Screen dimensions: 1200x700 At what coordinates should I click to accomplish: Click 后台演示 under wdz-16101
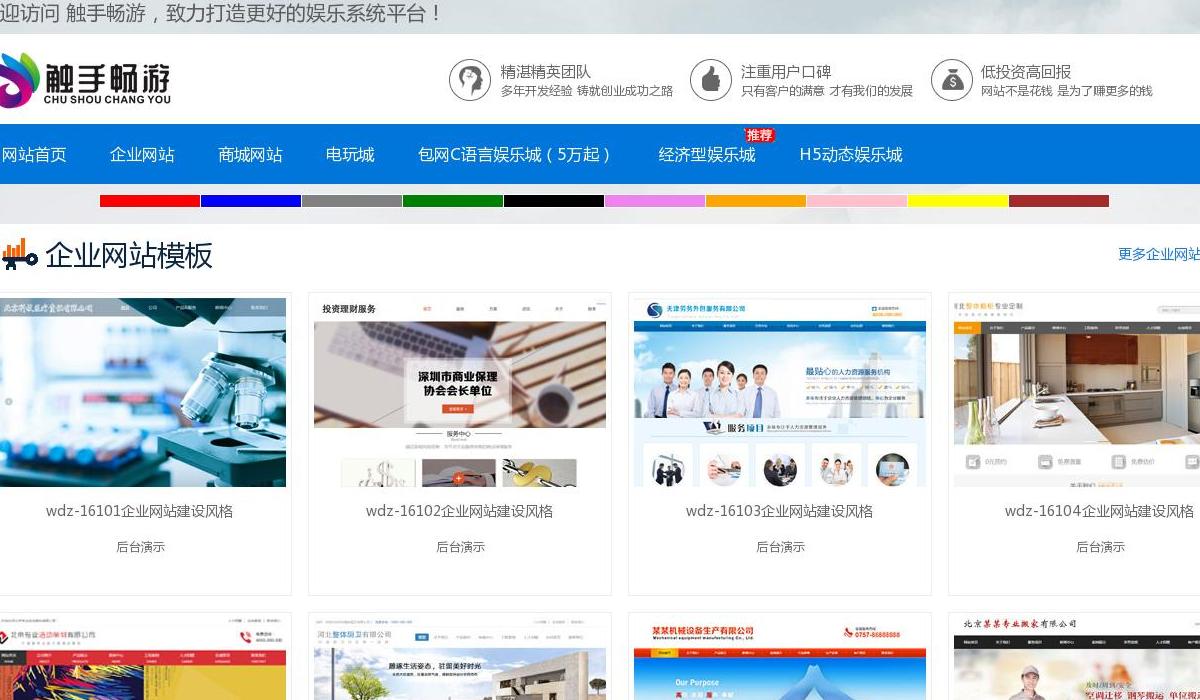[140, 547]
